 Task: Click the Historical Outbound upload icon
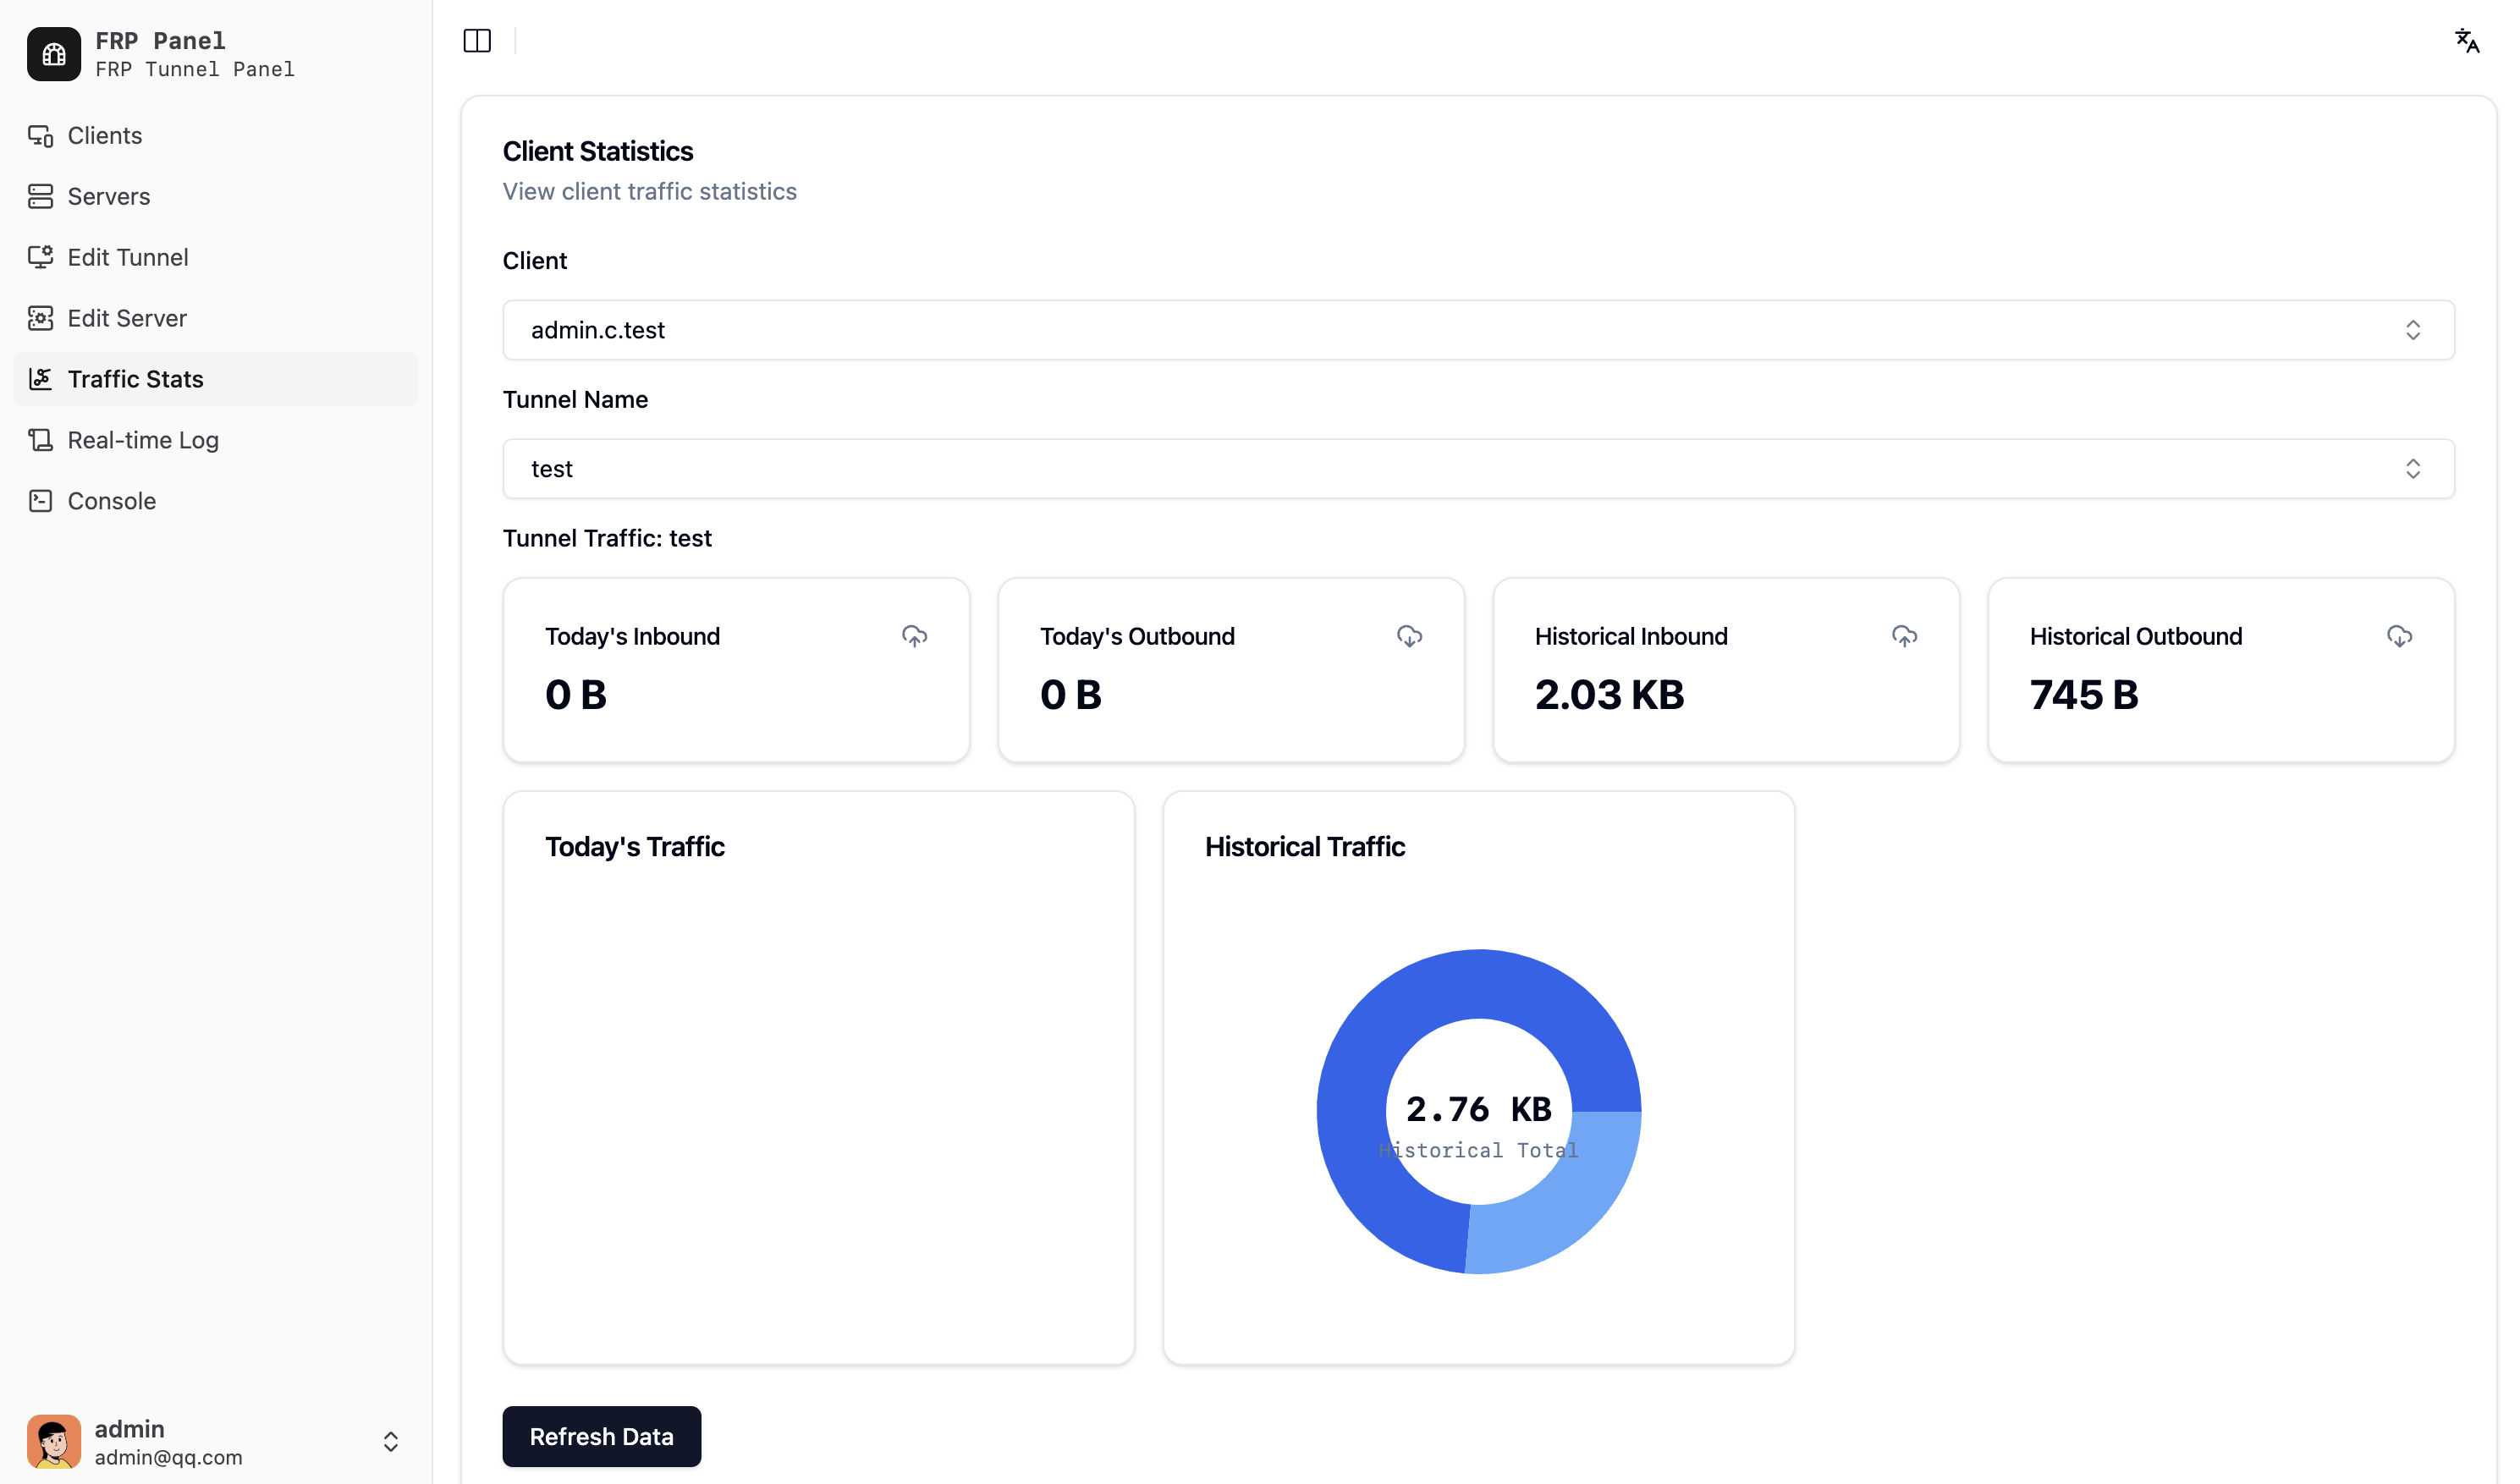click(2398, 636)
